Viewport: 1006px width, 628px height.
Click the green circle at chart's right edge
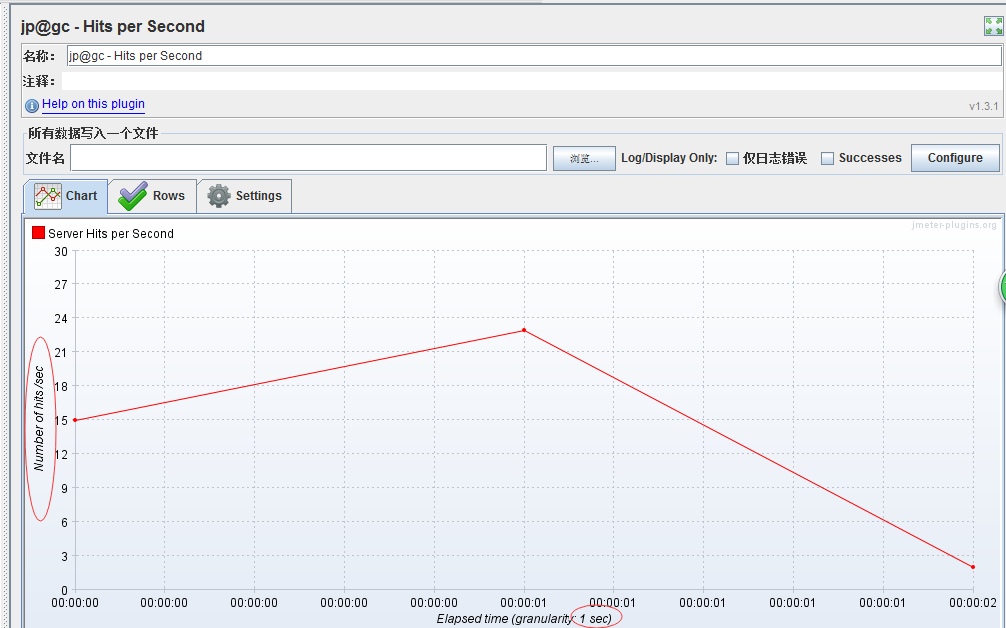[1002, 287]
